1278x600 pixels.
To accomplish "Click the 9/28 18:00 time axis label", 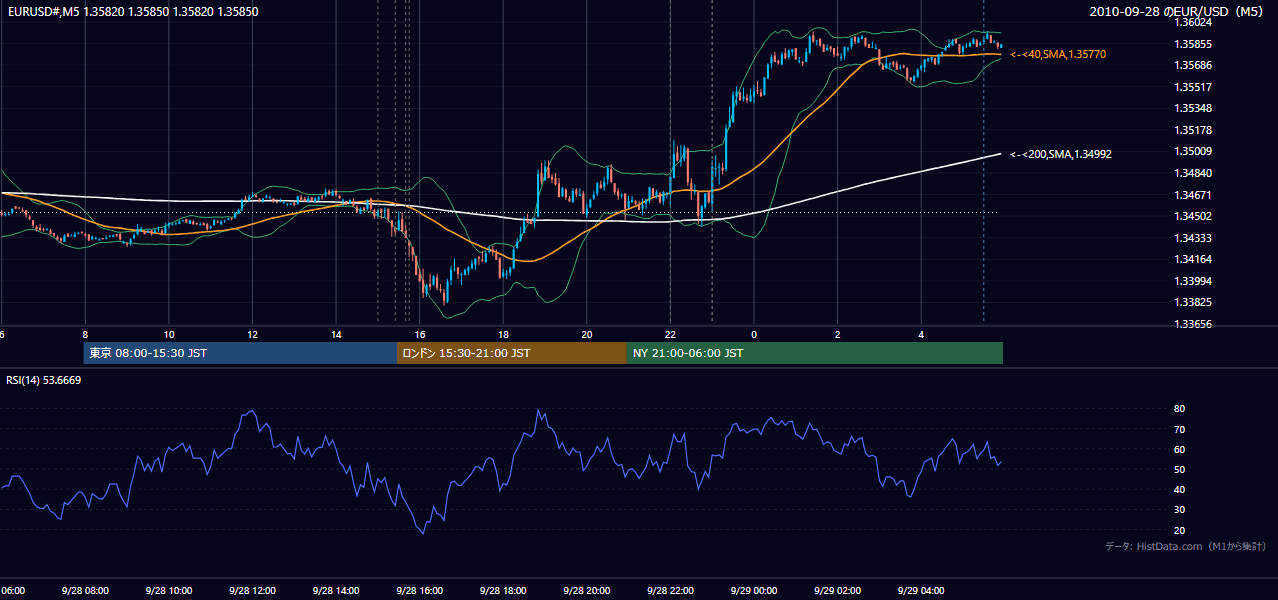I will click(x=503, y=591).
